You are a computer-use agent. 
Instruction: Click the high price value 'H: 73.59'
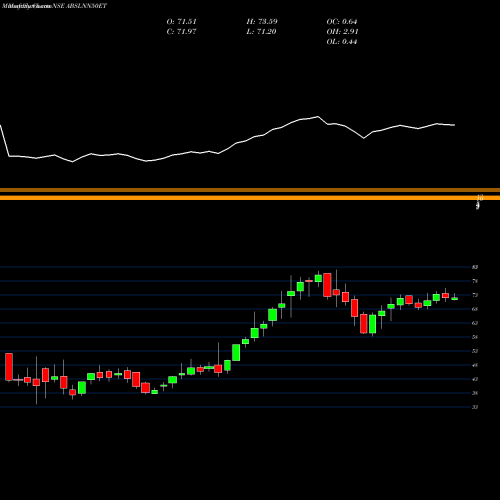point(262,22)
